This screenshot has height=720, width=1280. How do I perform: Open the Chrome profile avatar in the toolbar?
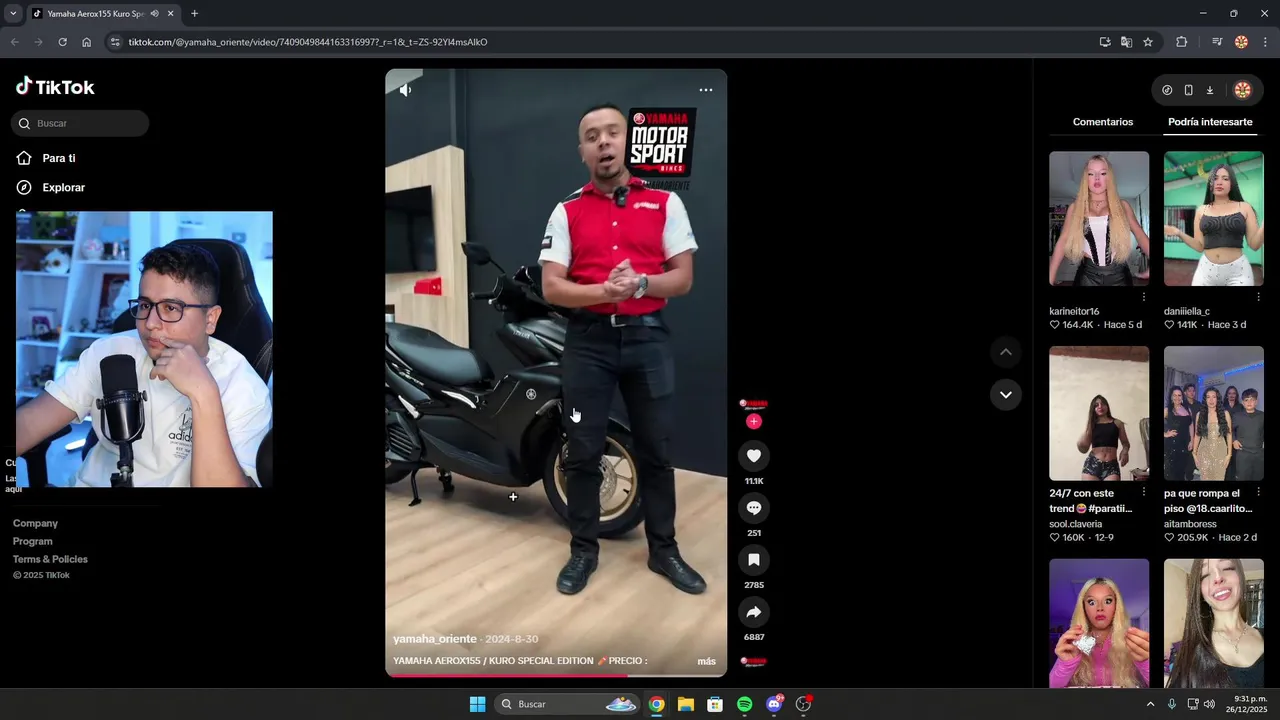1241,42
